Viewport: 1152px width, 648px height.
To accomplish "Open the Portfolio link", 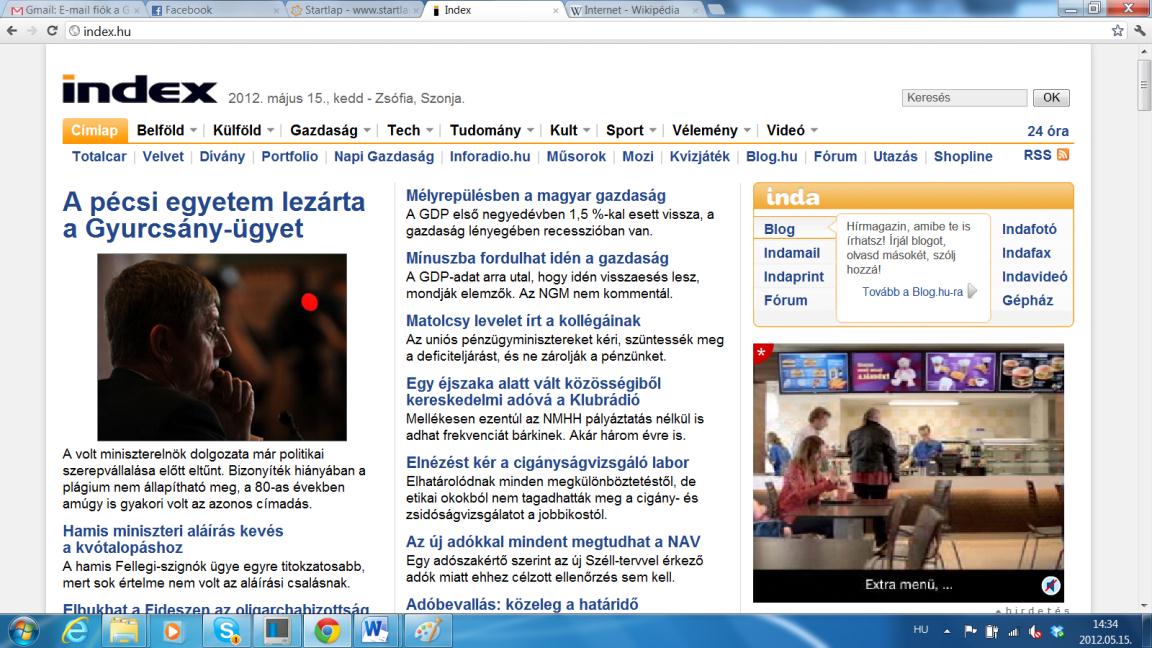I will [289, 156].
